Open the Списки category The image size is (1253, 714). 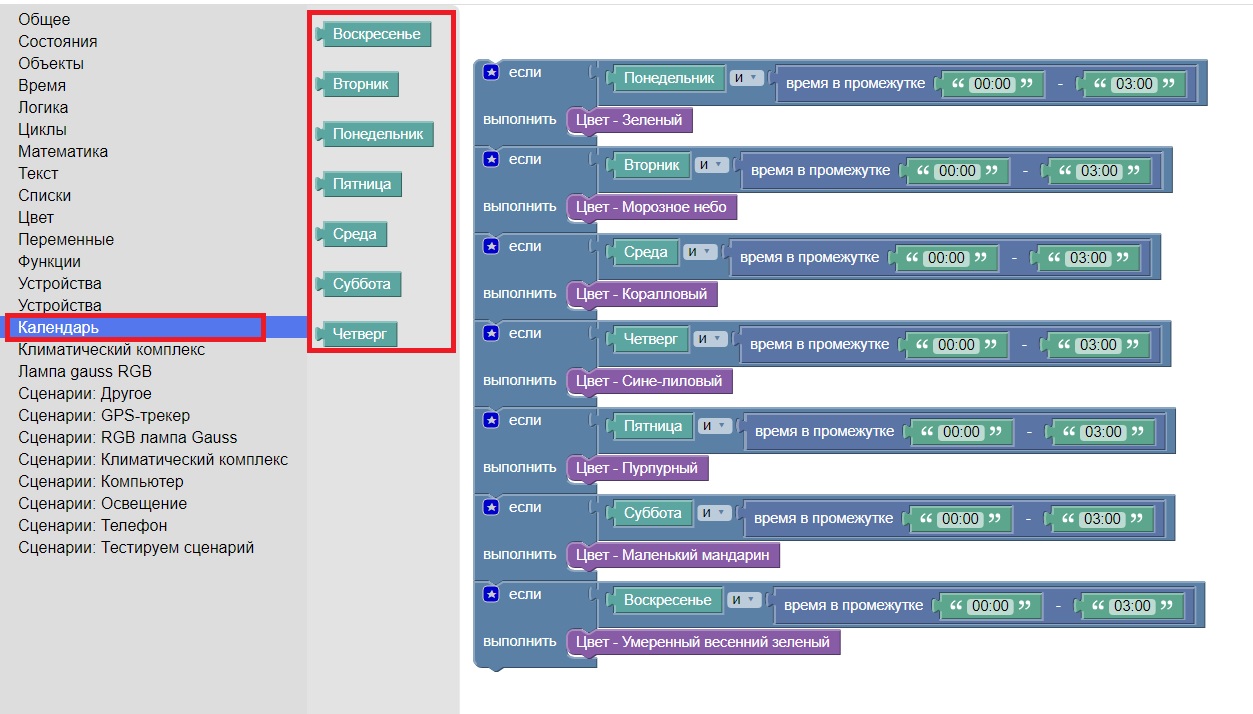(x=45, y=196)
